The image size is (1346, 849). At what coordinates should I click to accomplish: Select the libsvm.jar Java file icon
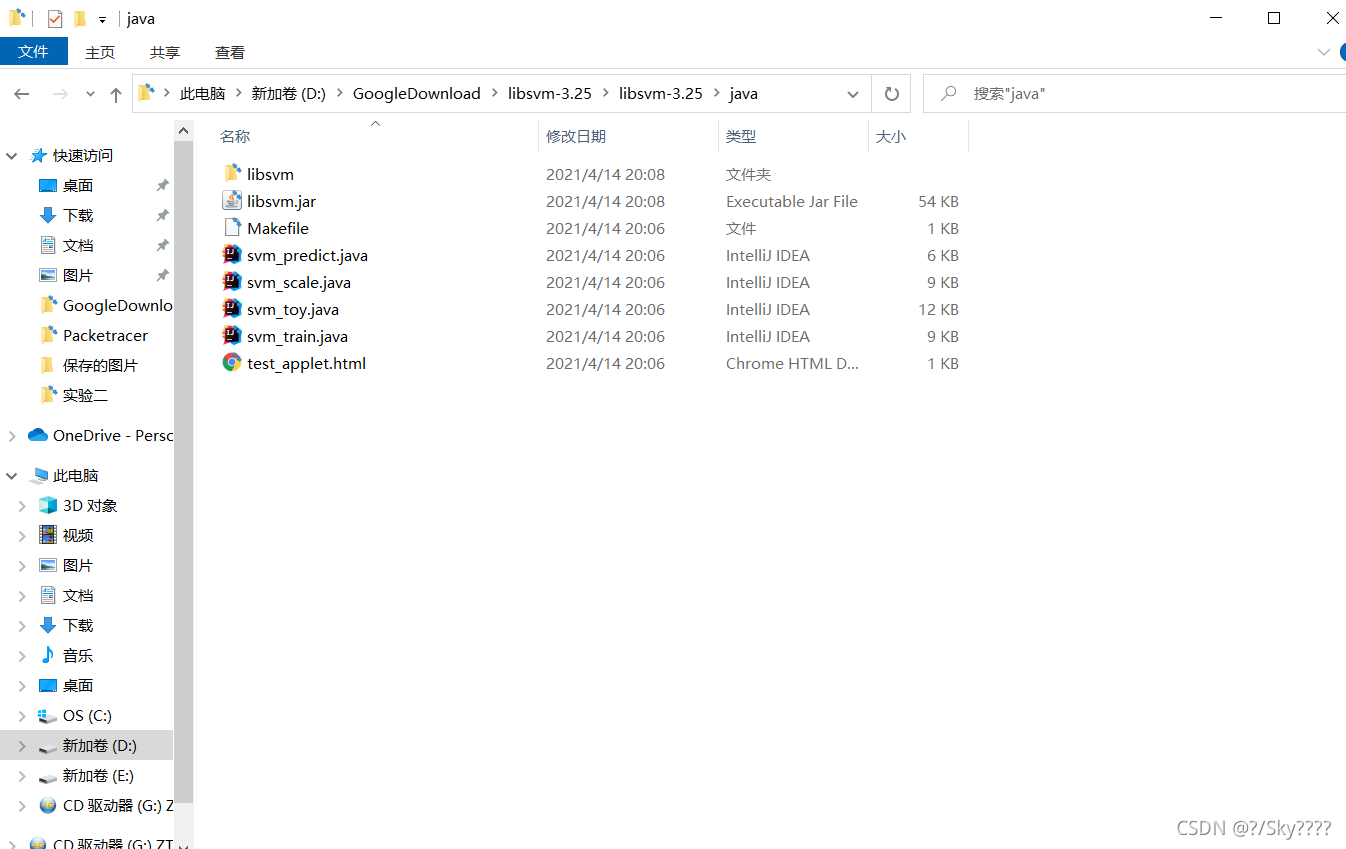pos(232,201)
